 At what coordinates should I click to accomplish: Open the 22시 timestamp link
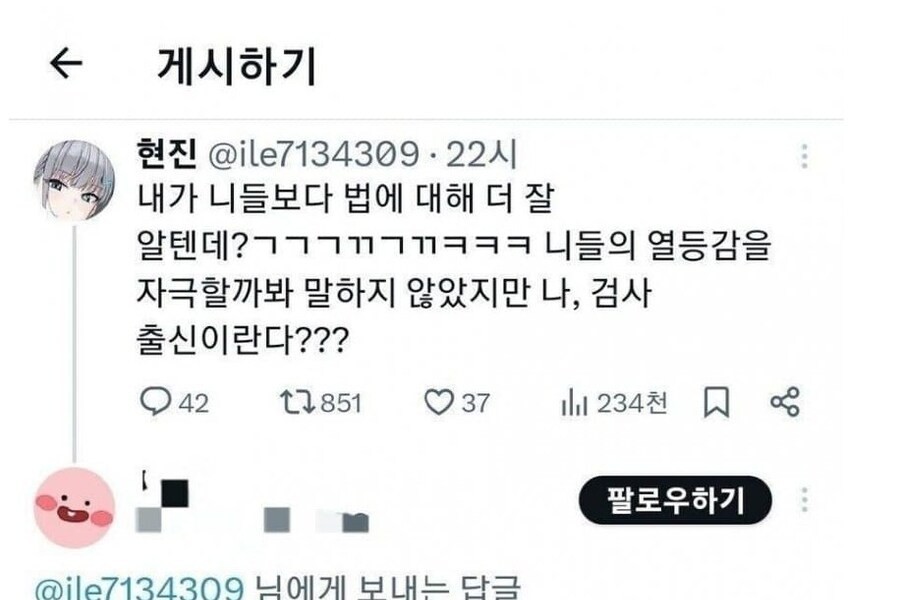pyautogui.click(x=481, y=154)
